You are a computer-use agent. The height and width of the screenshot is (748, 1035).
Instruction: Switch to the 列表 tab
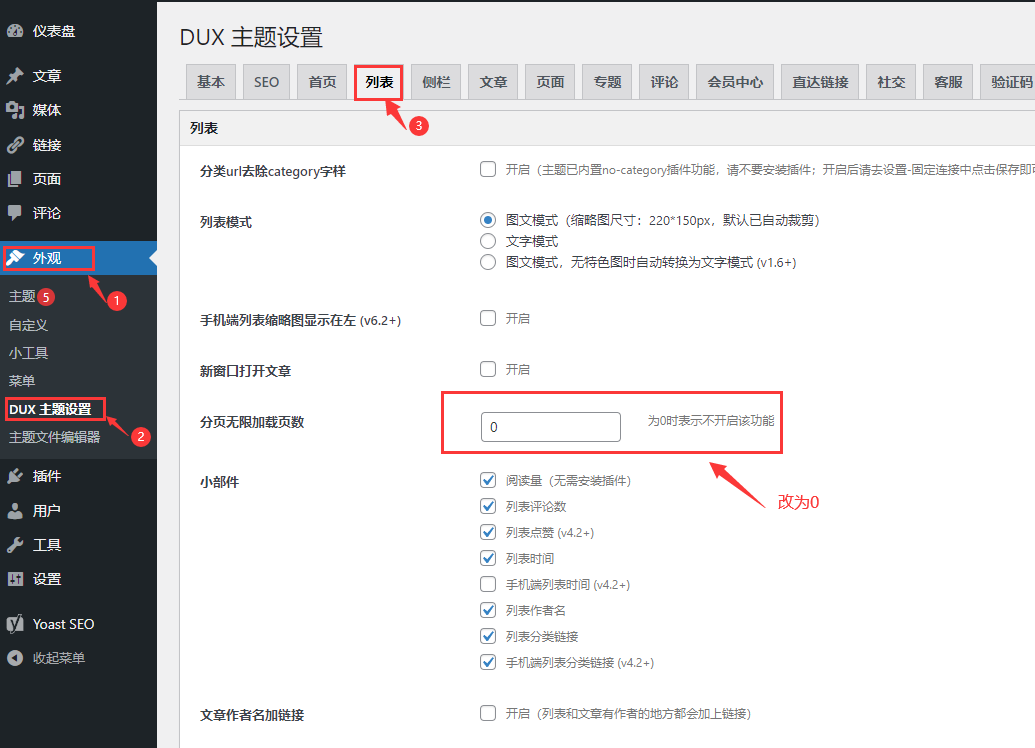click(379, 82)
